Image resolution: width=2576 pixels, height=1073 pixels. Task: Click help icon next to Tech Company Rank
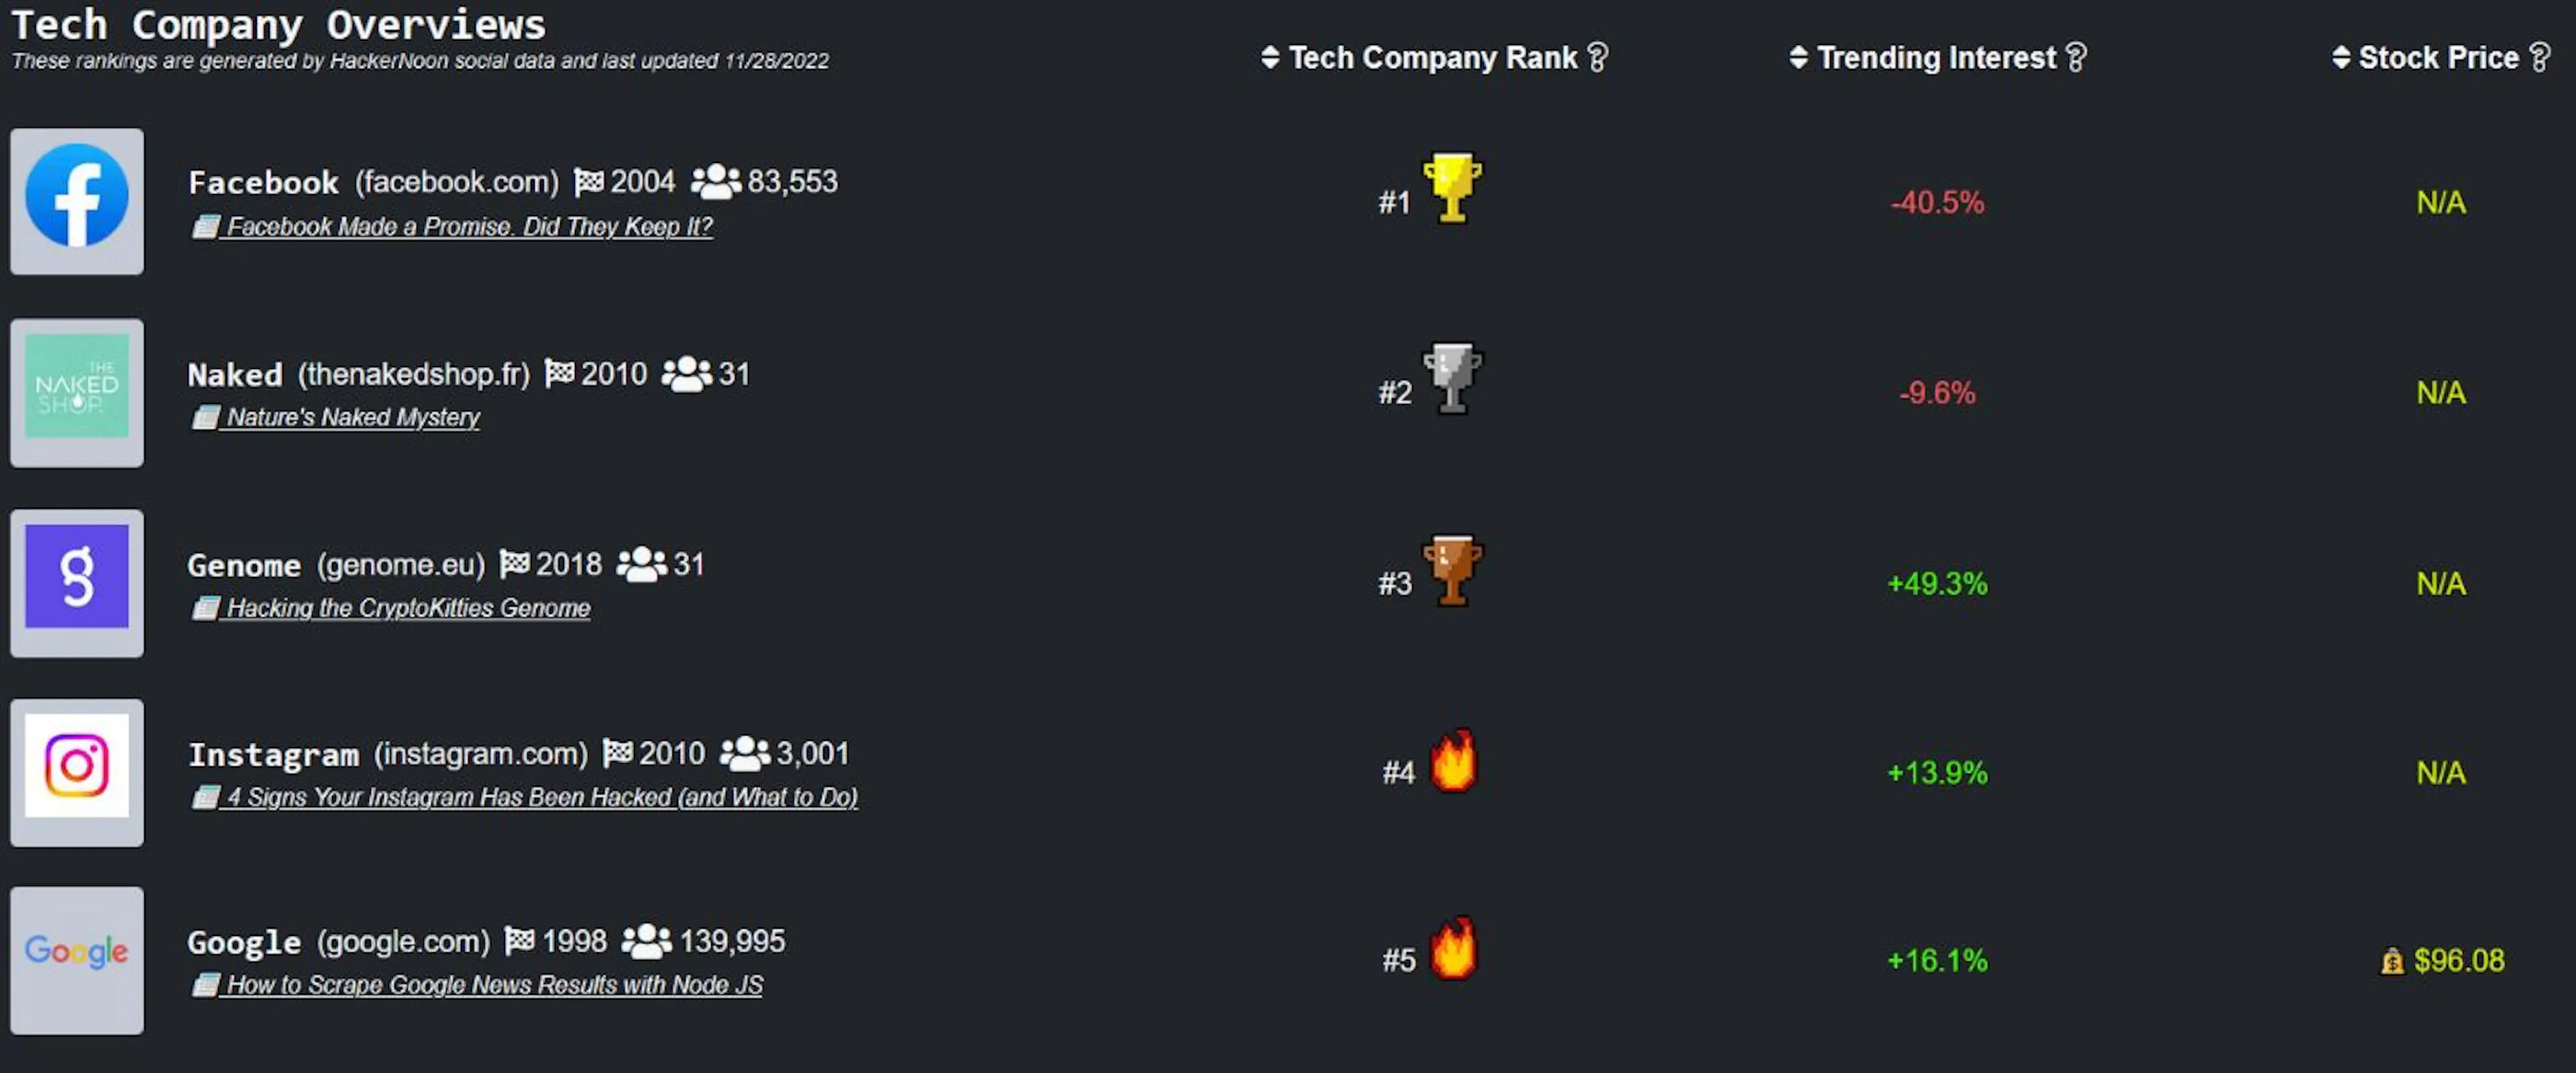coord(1598,57)
